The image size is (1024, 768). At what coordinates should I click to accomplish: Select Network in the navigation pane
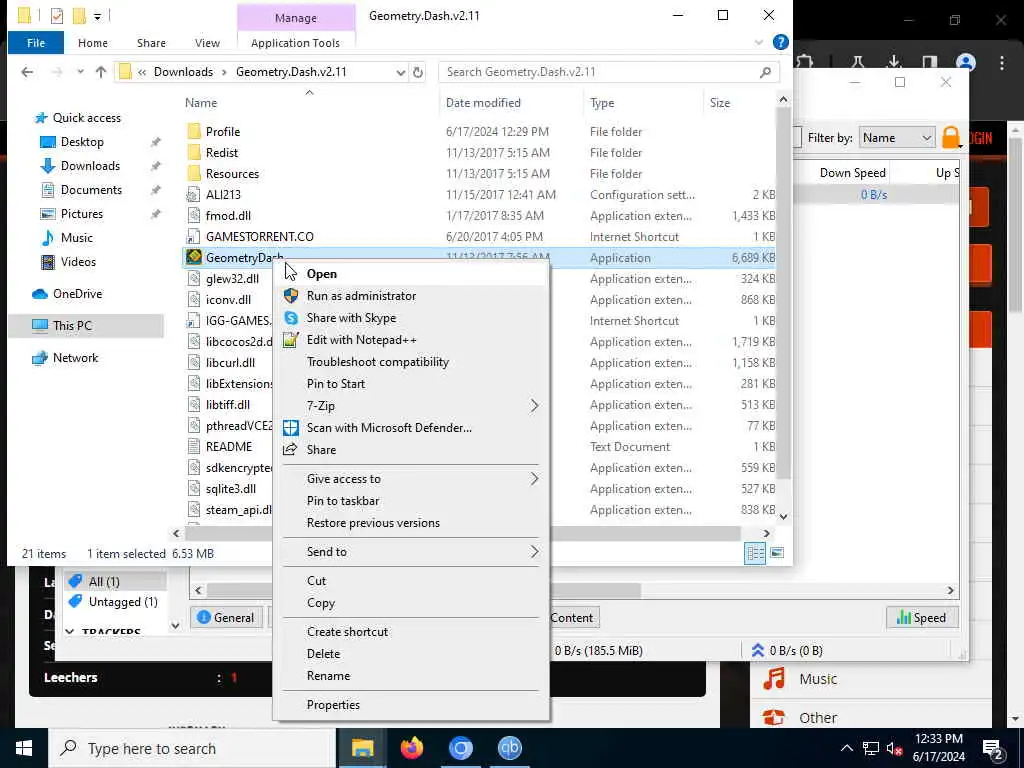(x=75, y=358)
